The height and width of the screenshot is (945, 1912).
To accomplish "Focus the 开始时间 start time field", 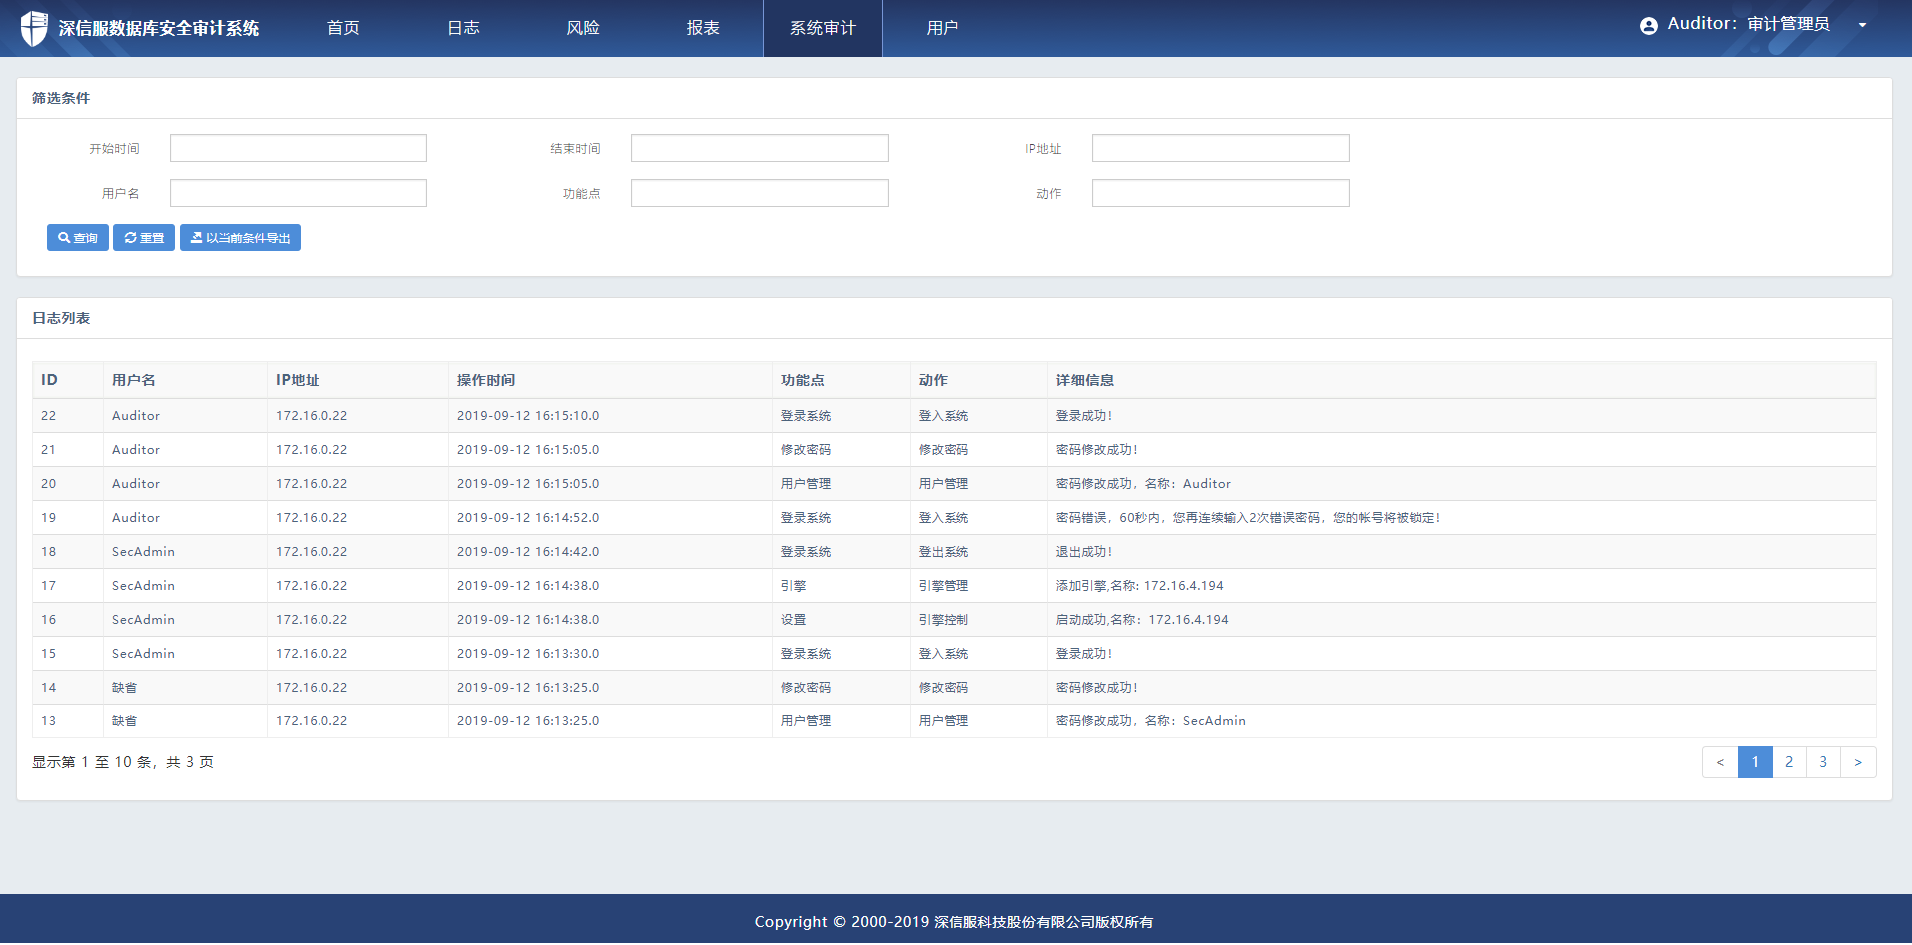I will click(298, 148).
